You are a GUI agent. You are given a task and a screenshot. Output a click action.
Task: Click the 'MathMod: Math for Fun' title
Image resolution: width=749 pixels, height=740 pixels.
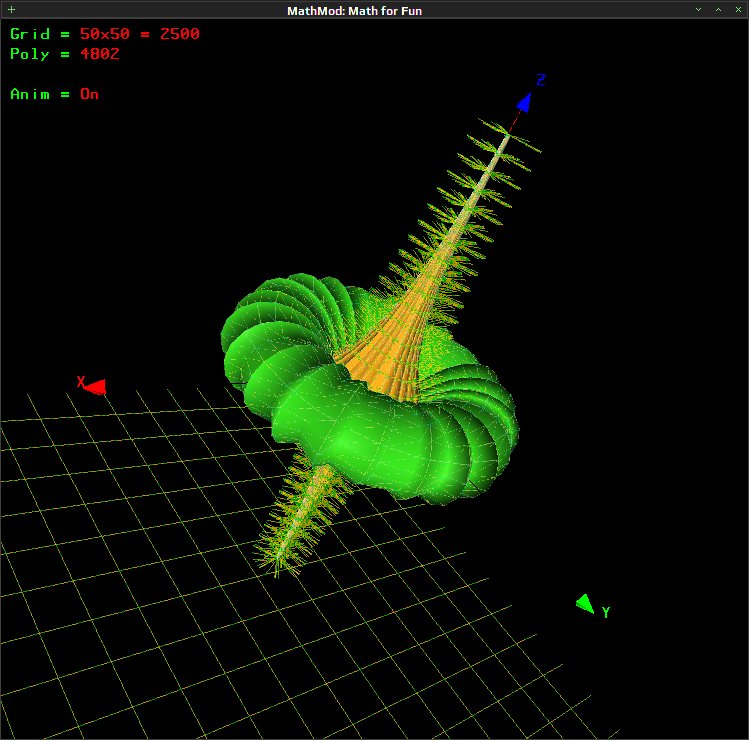[x=354, y=11]
